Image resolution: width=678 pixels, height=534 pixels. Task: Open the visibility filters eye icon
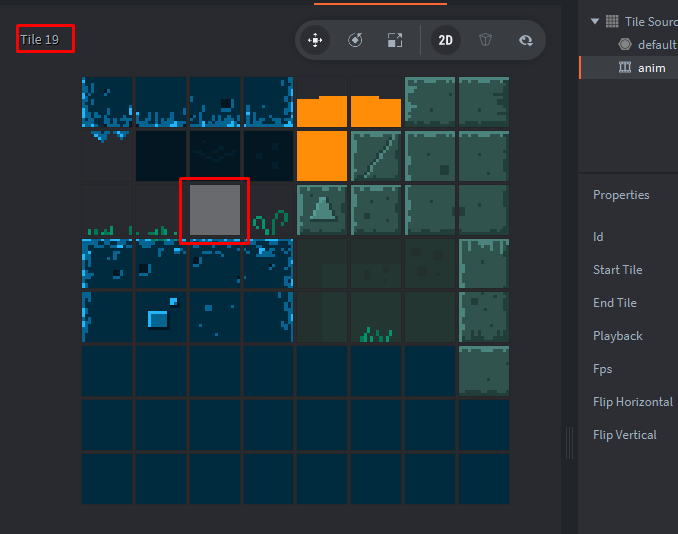(x=526, y=40)
